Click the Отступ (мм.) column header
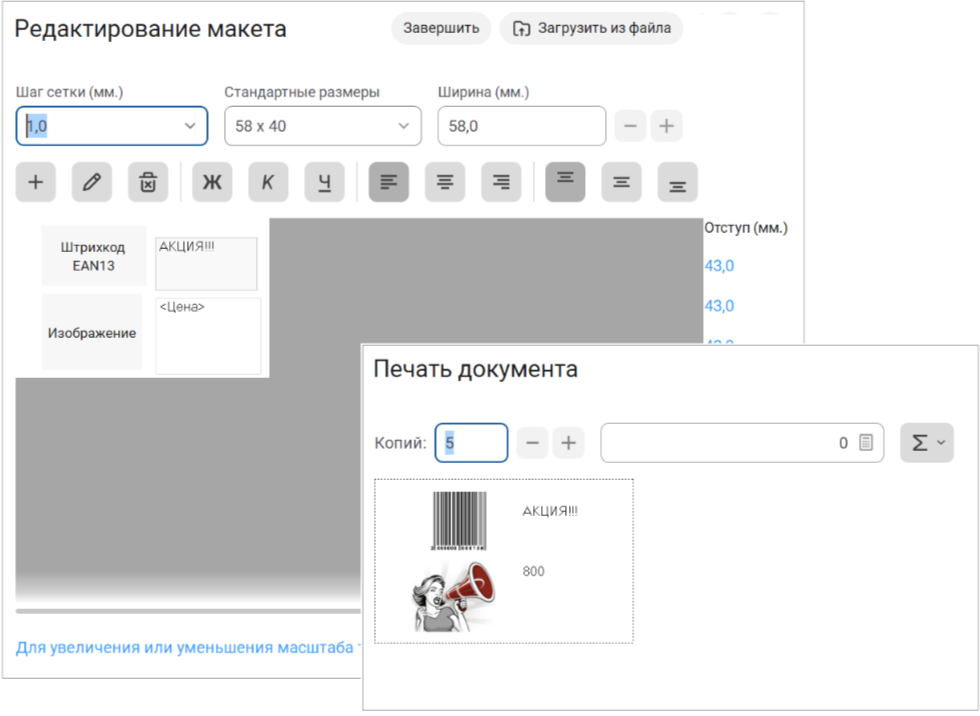The height and width of the screenshot is (716, 980). click(746, 228)
